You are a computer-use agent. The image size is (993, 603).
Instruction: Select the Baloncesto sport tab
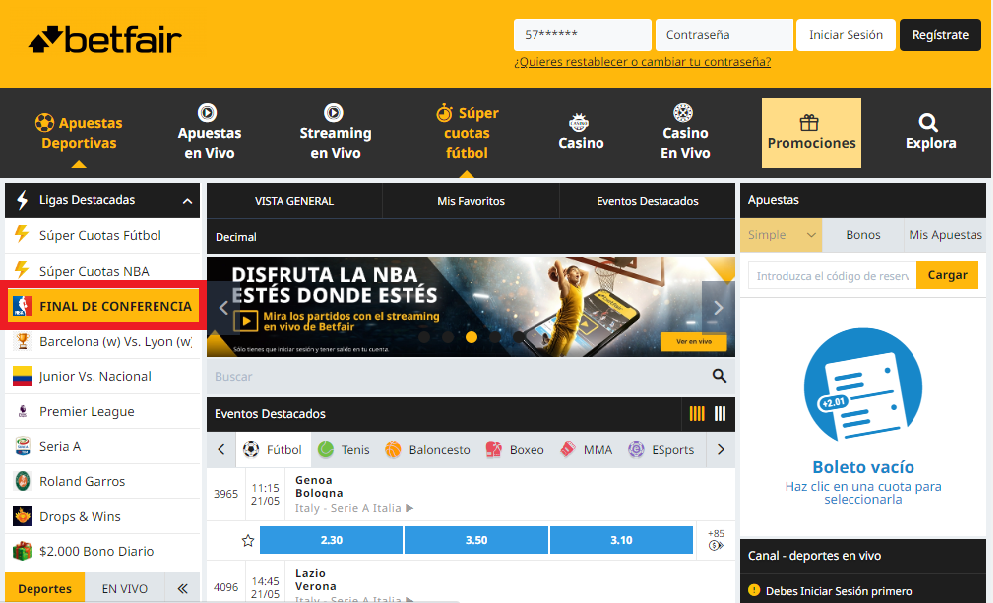(x=428, y=450)
